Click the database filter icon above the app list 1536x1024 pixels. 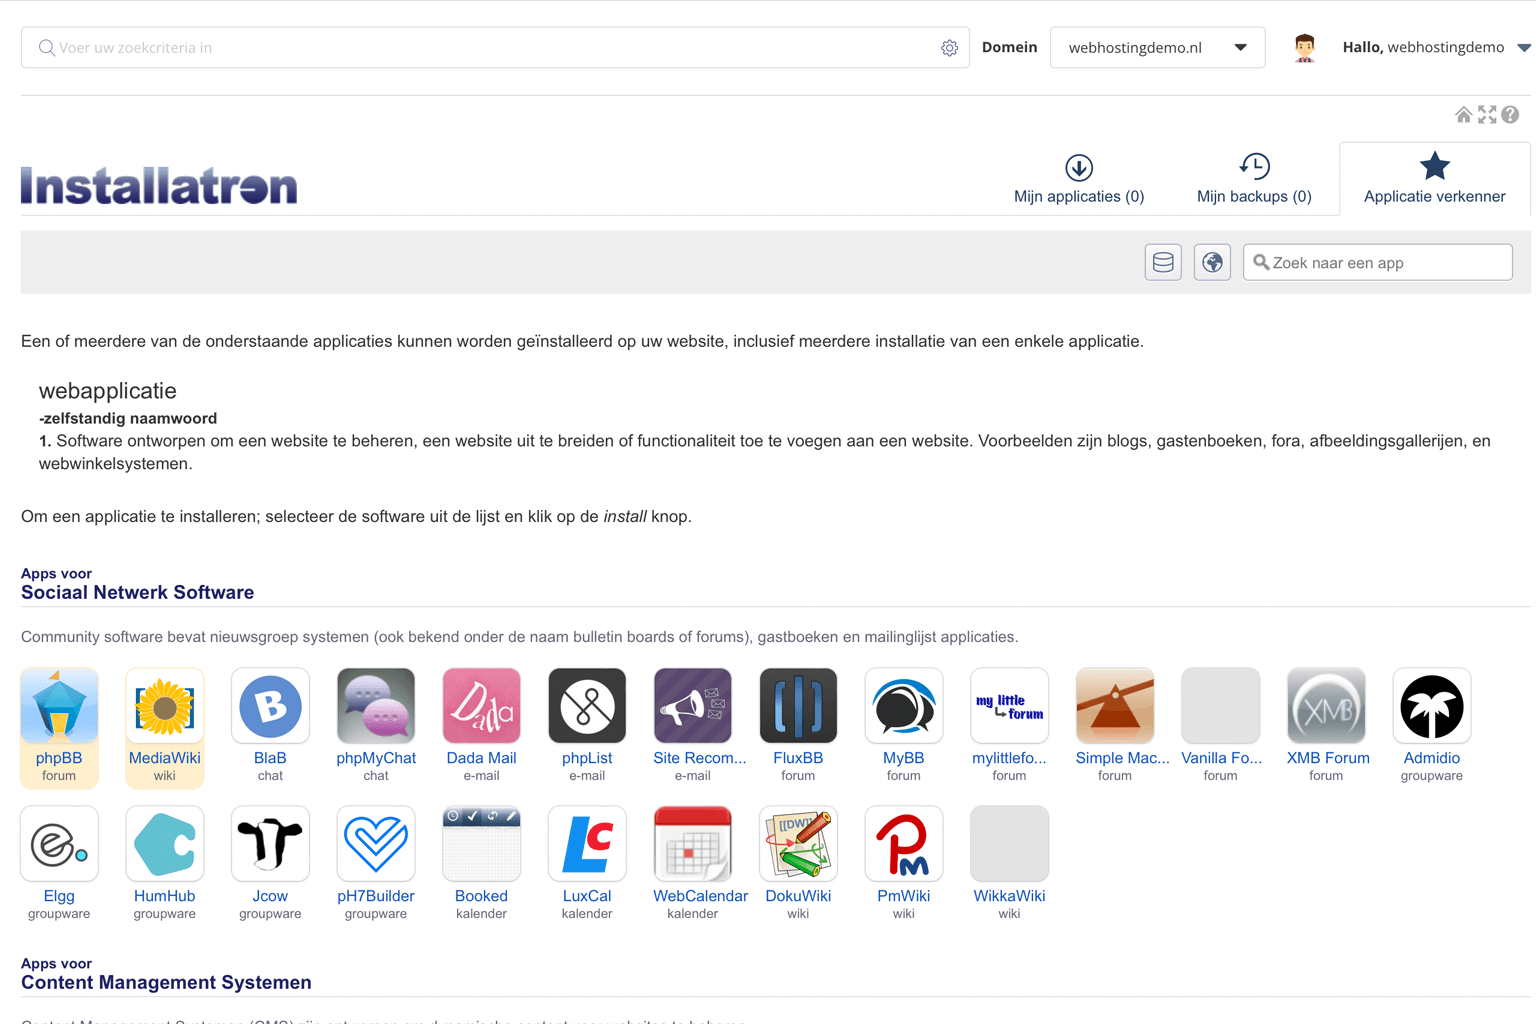(1162, 262)
